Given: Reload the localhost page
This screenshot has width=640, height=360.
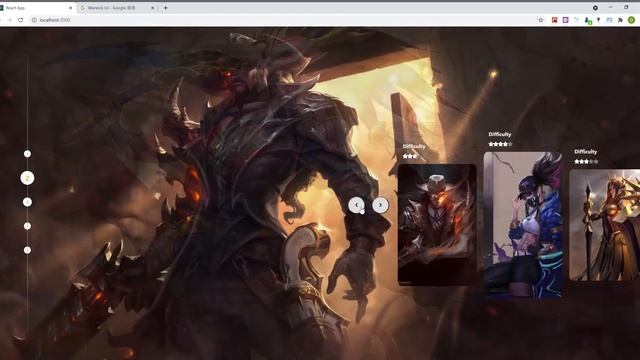Looking at the screenshot, I should click(20, 20).
